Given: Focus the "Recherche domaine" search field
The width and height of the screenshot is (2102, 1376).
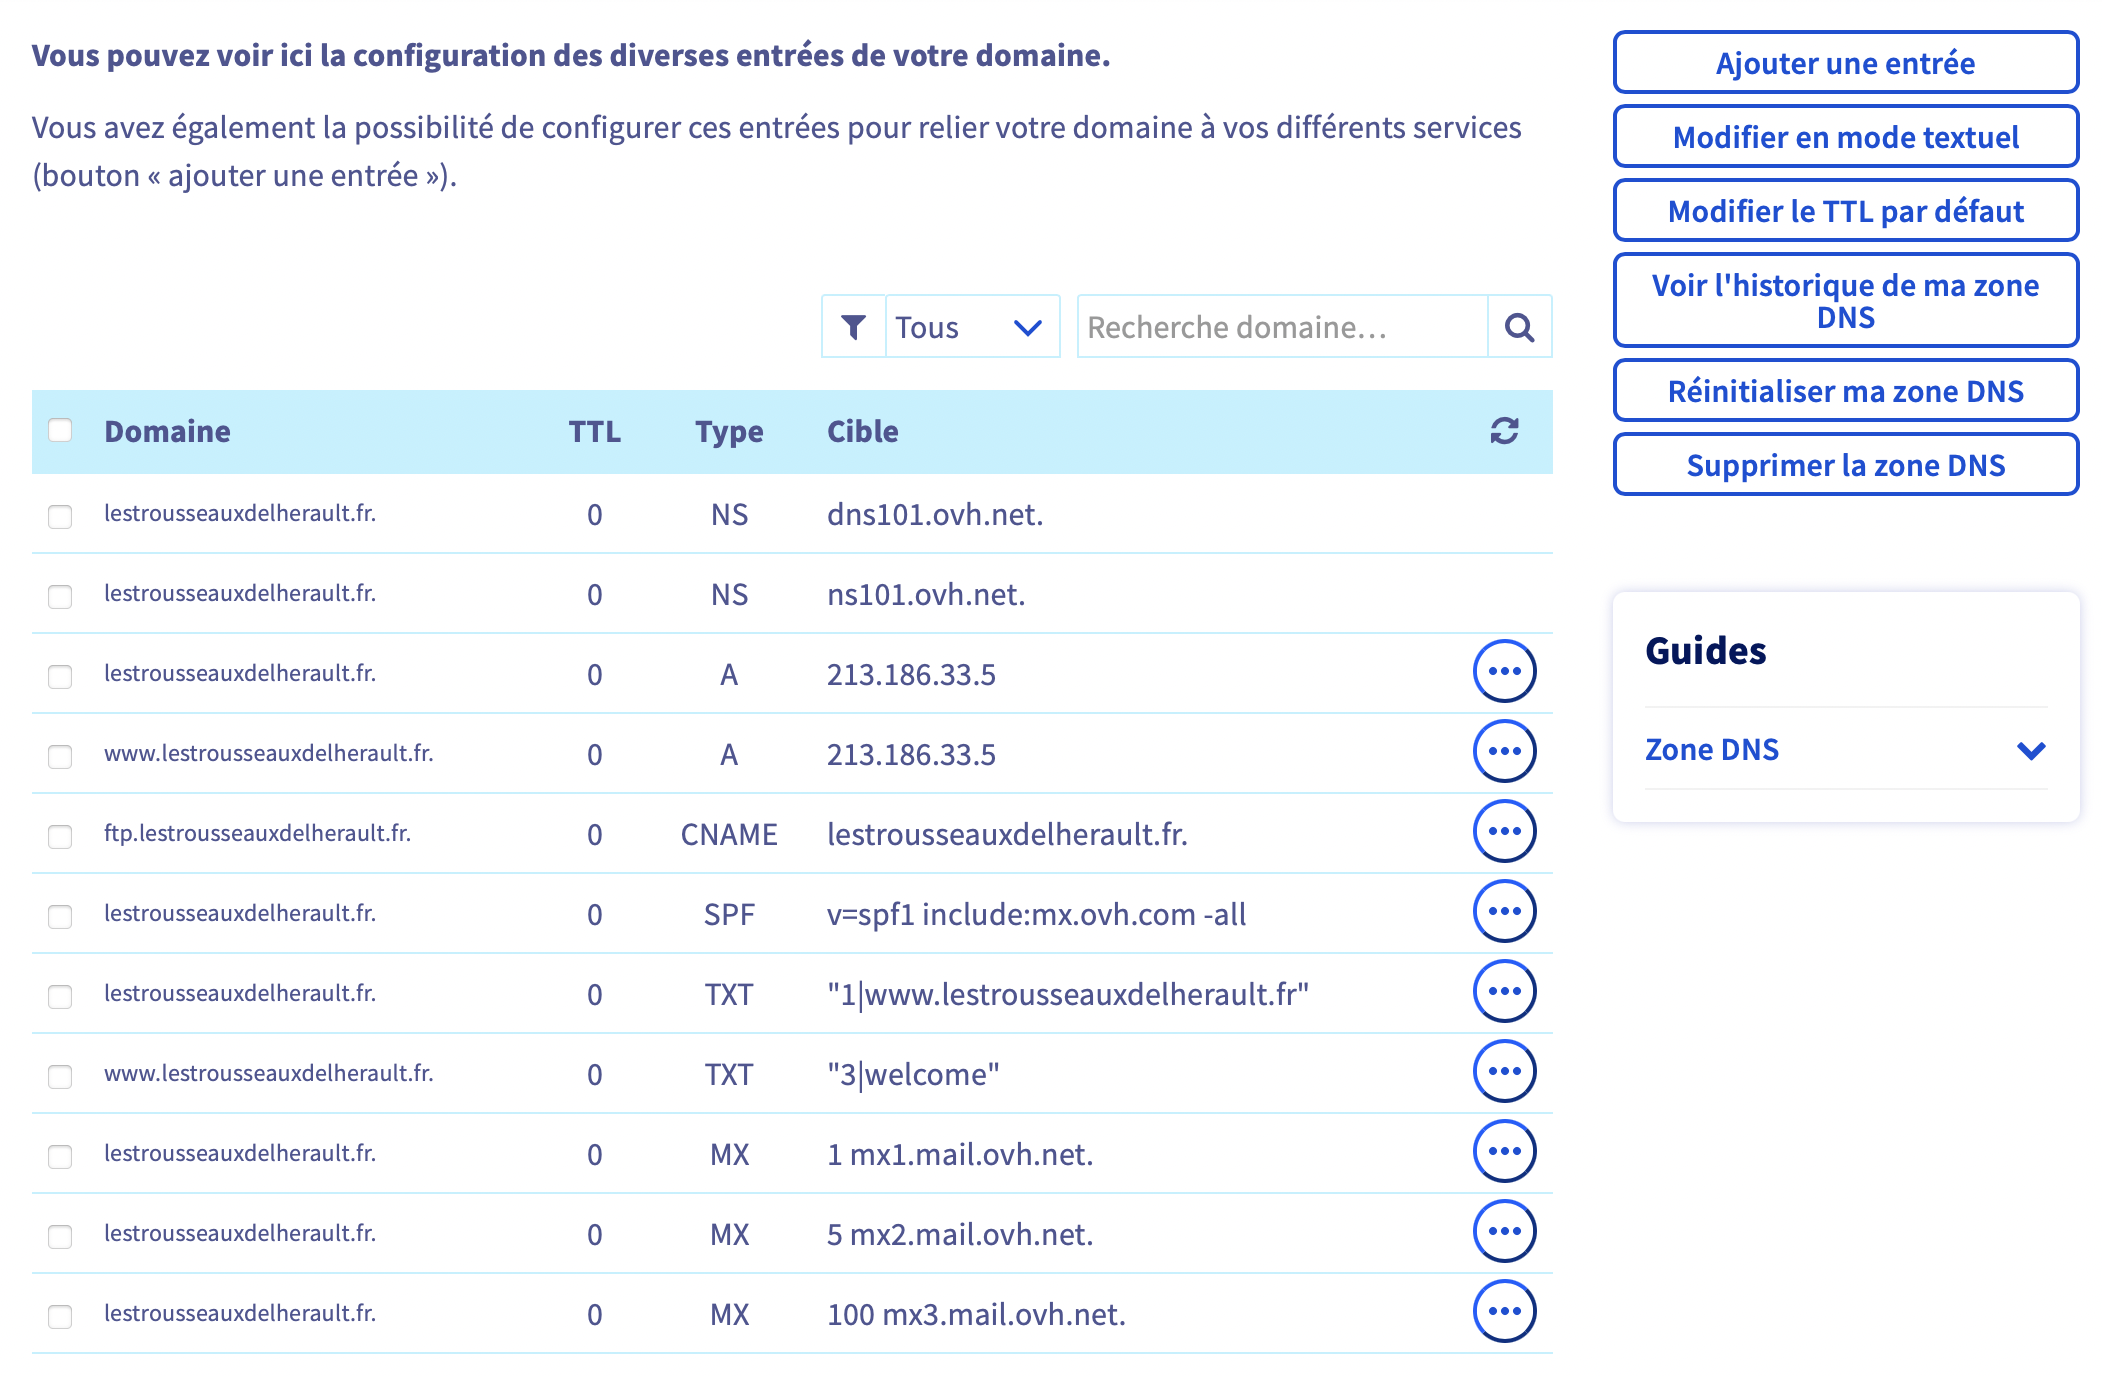Looking at the screenshot, I should click(1281, 327).
